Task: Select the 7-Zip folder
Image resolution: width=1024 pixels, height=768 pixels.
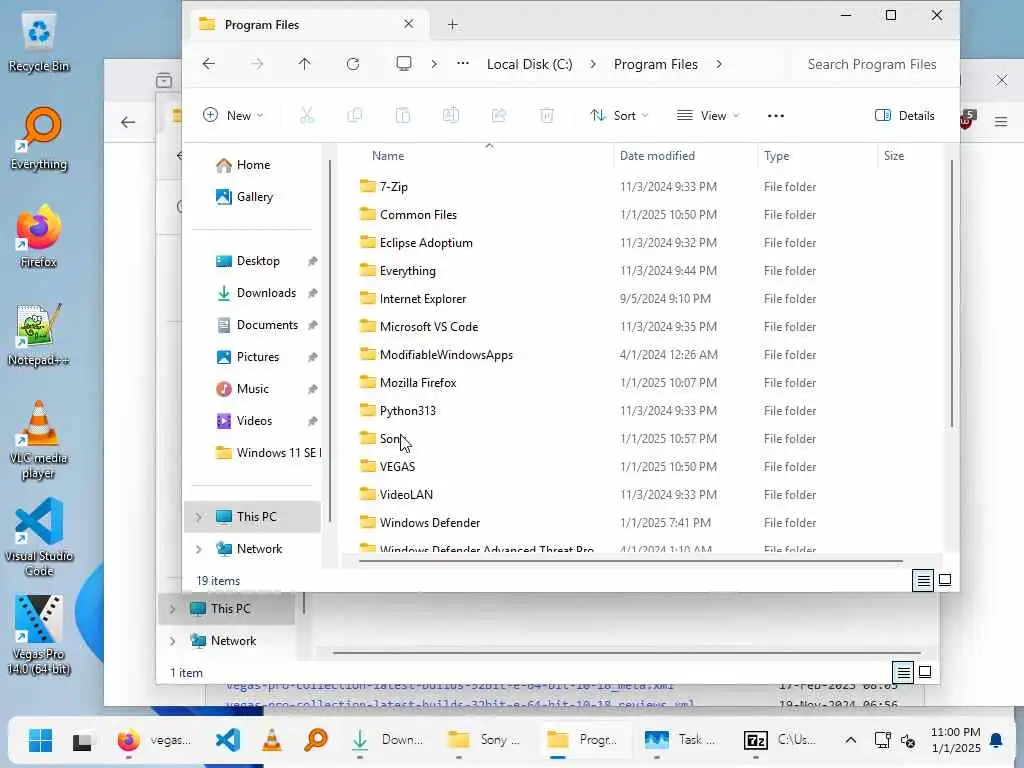Action: [393, 187]
